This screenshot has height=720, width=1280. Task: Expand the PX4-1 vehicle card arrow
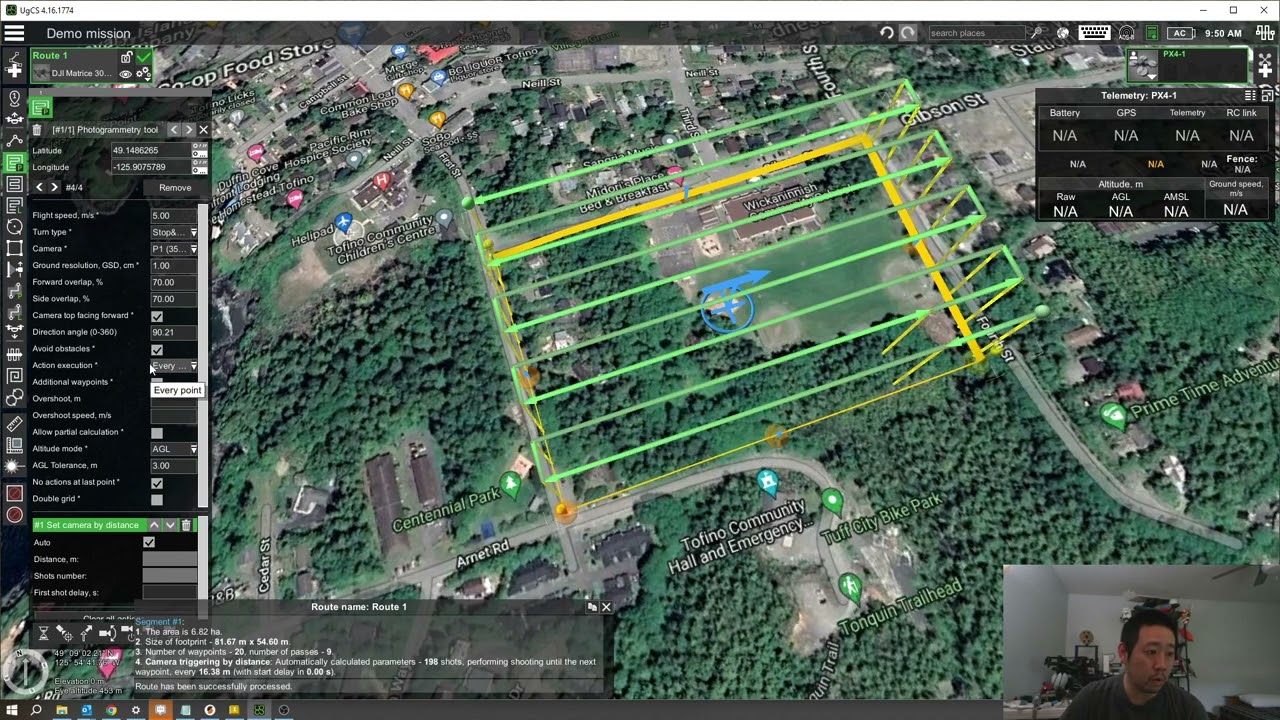(1152, 77)
